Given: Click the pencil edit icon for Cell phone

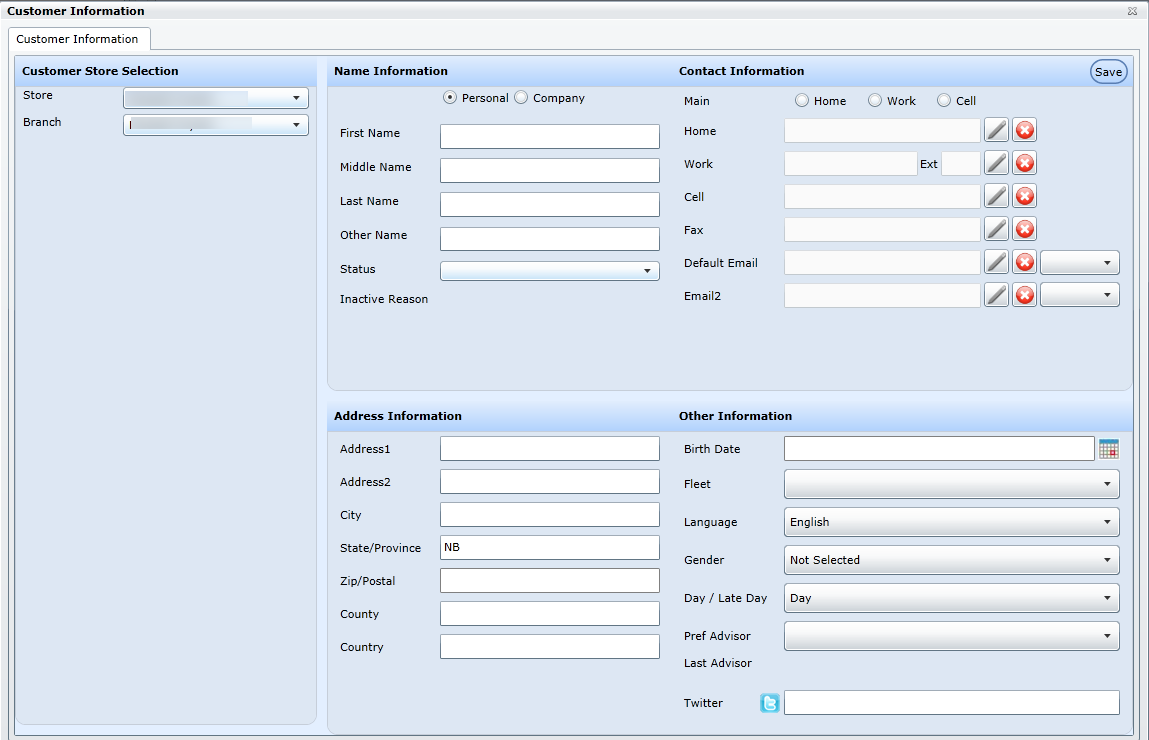Looking at the screenshot, I should (996, 196).
